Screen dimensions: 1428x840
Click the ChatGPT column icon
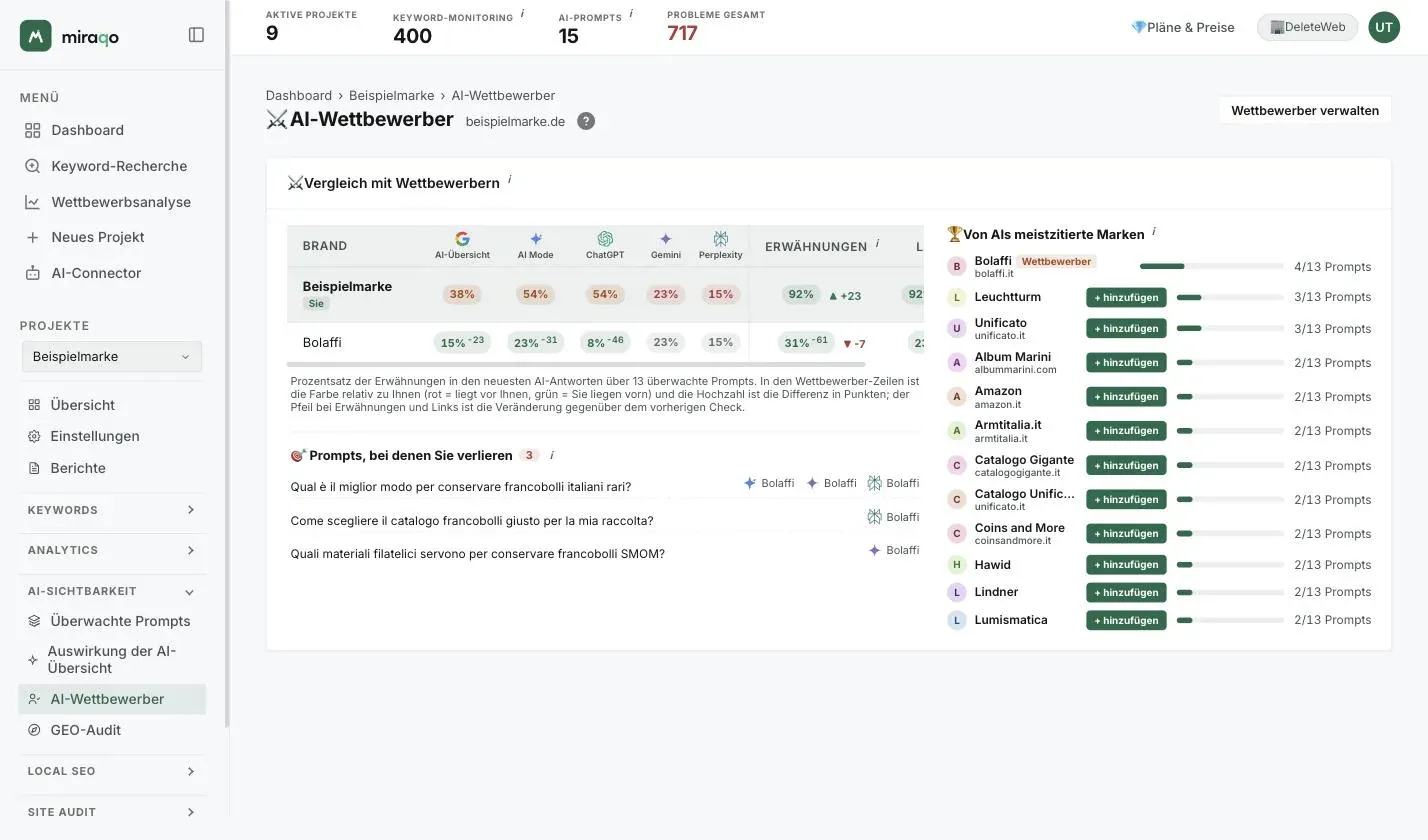[605, 239]
